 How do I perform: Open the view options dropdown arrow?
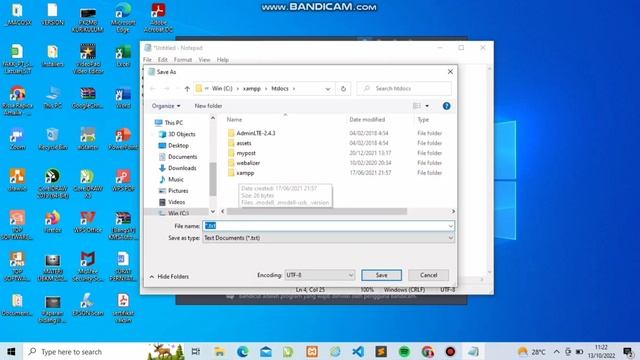coord(427,106)
